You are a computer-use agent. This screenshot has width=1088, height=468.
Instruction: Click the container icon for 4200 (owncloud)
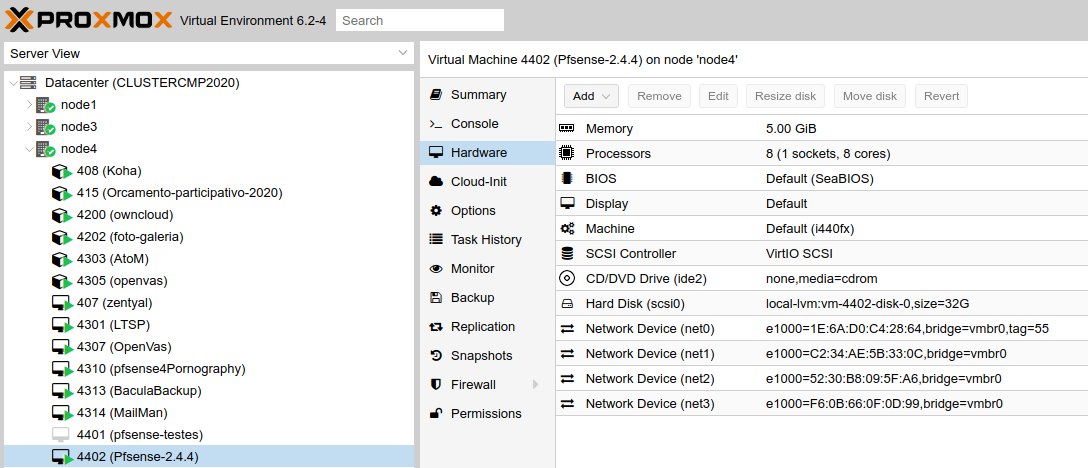pos(62,215)
